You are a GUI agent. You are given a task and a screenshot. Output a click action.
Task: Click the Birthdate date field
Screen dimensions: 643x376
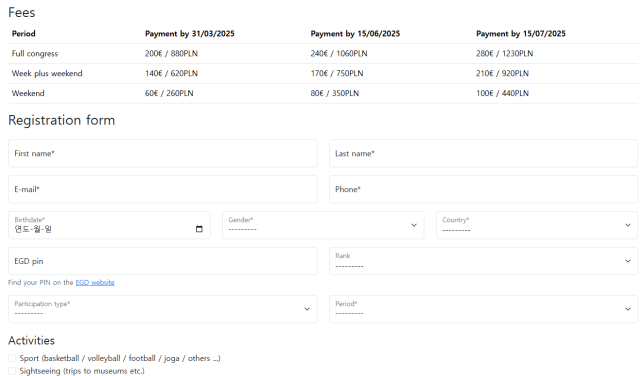click(109, 225)
